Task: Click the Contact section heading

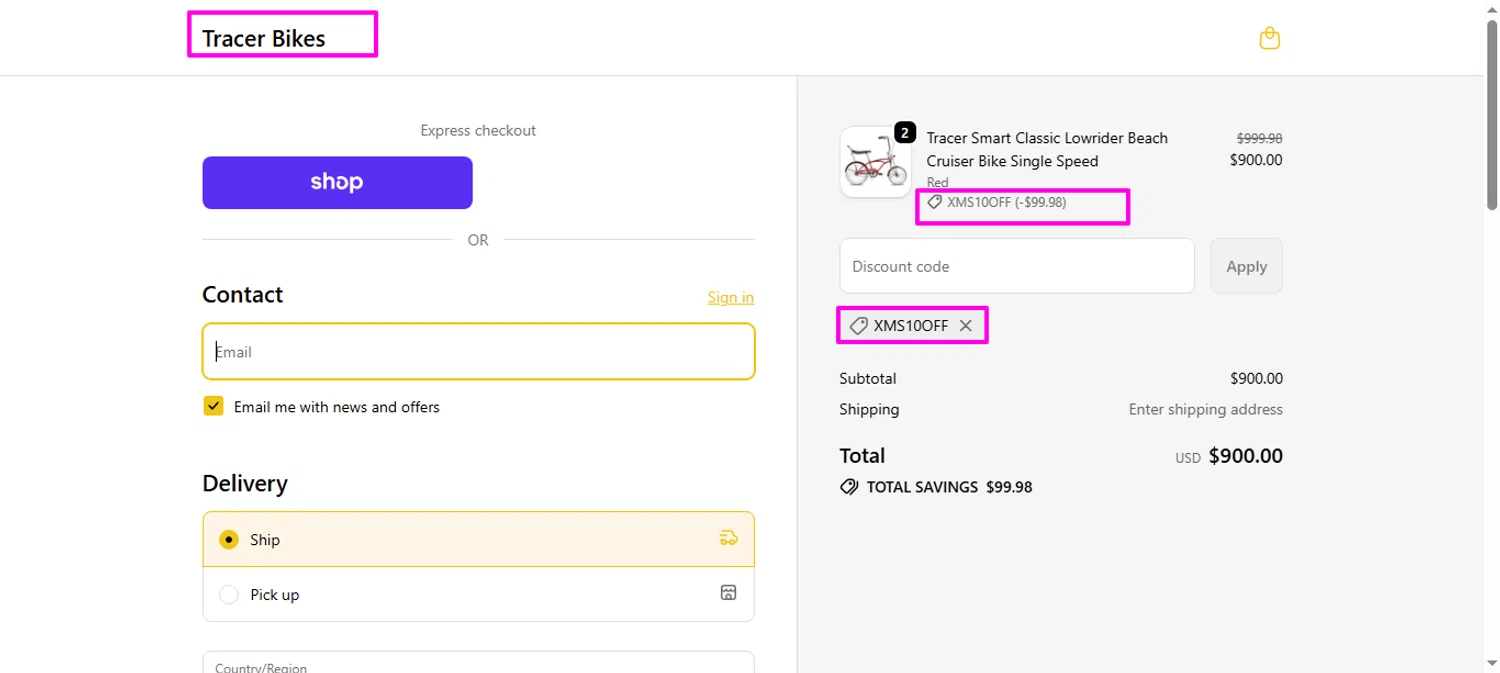Action: [x=242, y=294]
